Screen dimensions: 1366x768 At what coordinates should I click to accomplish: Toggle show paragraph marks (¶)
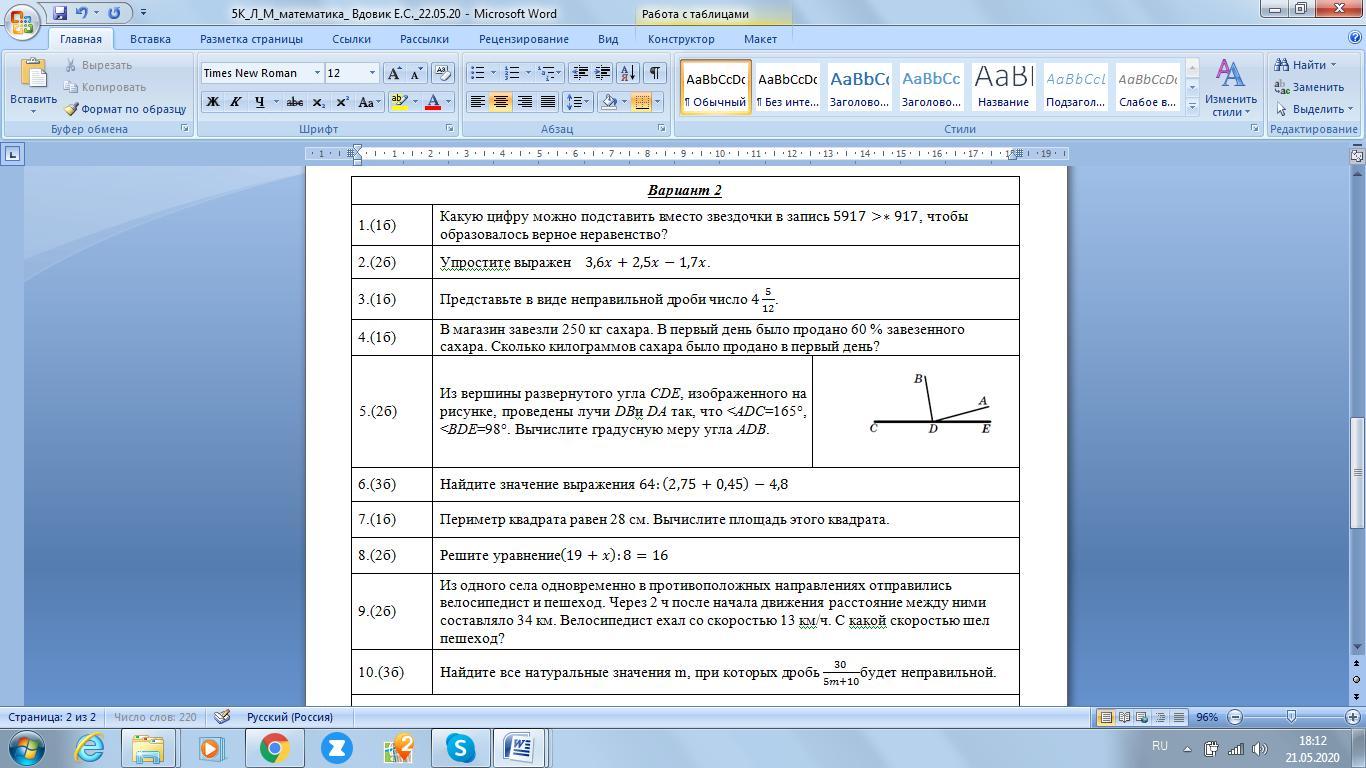pos(654,73)
